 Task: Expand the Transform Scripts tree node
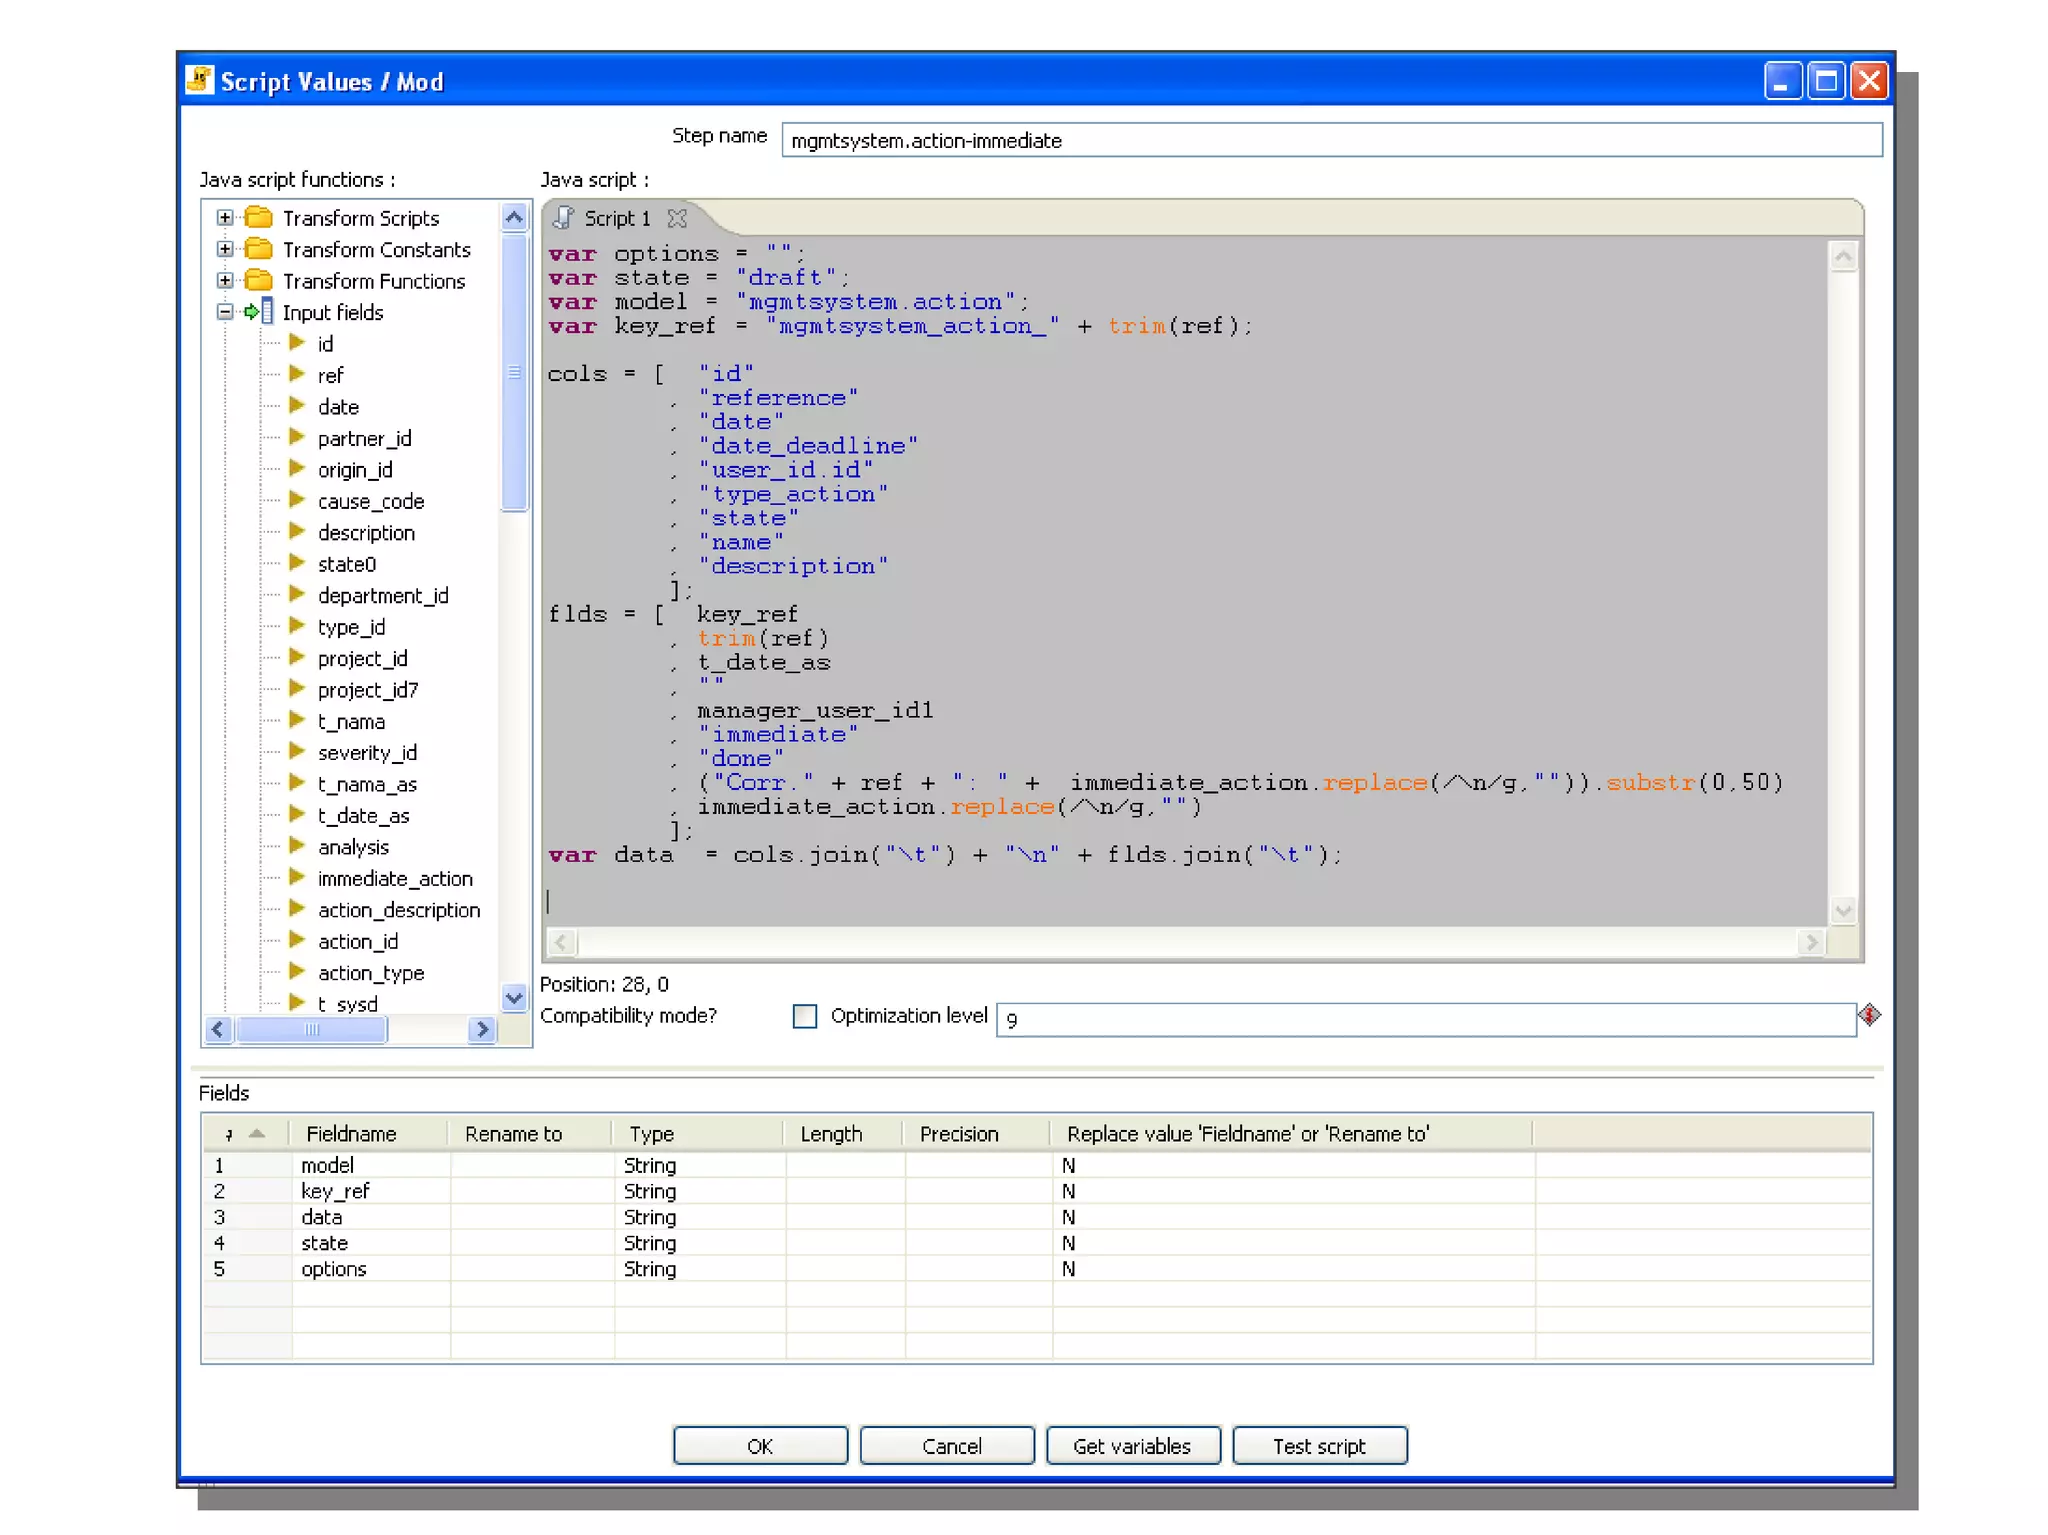pyautogui.click(x=225, y=217)
